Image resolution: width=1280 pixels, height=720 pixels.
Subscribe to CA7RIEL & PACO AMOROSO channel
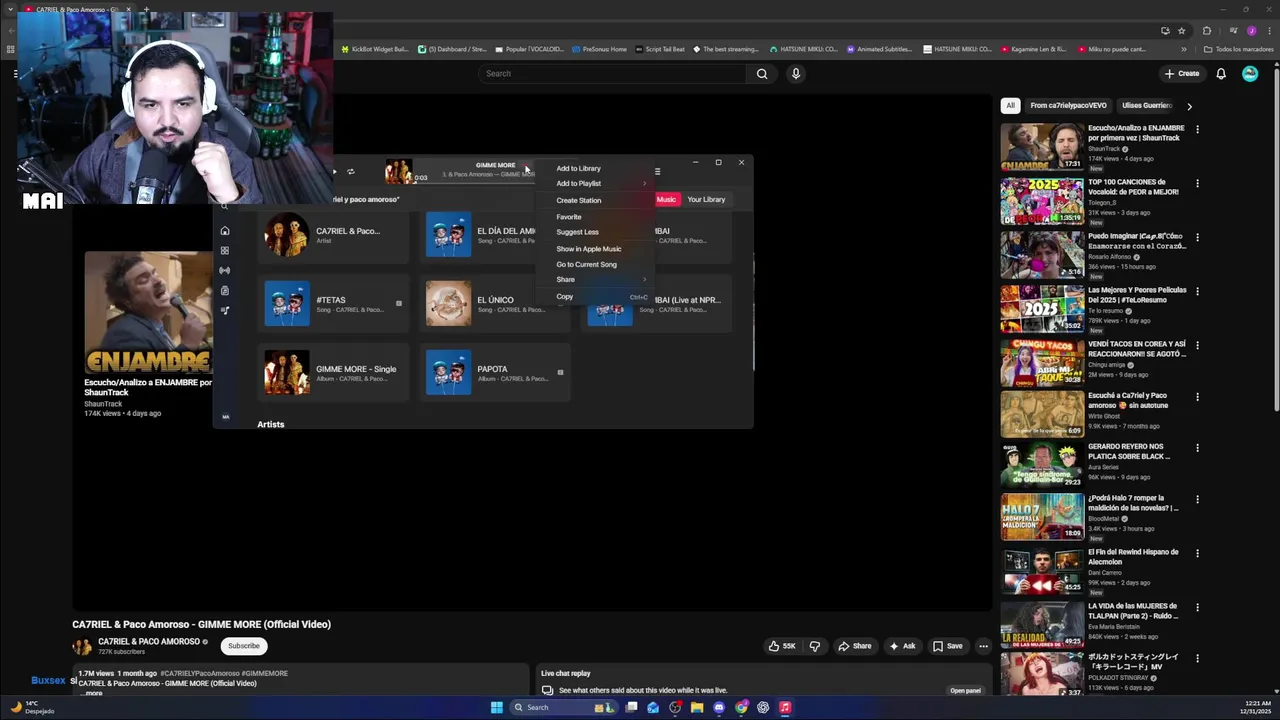244,646
